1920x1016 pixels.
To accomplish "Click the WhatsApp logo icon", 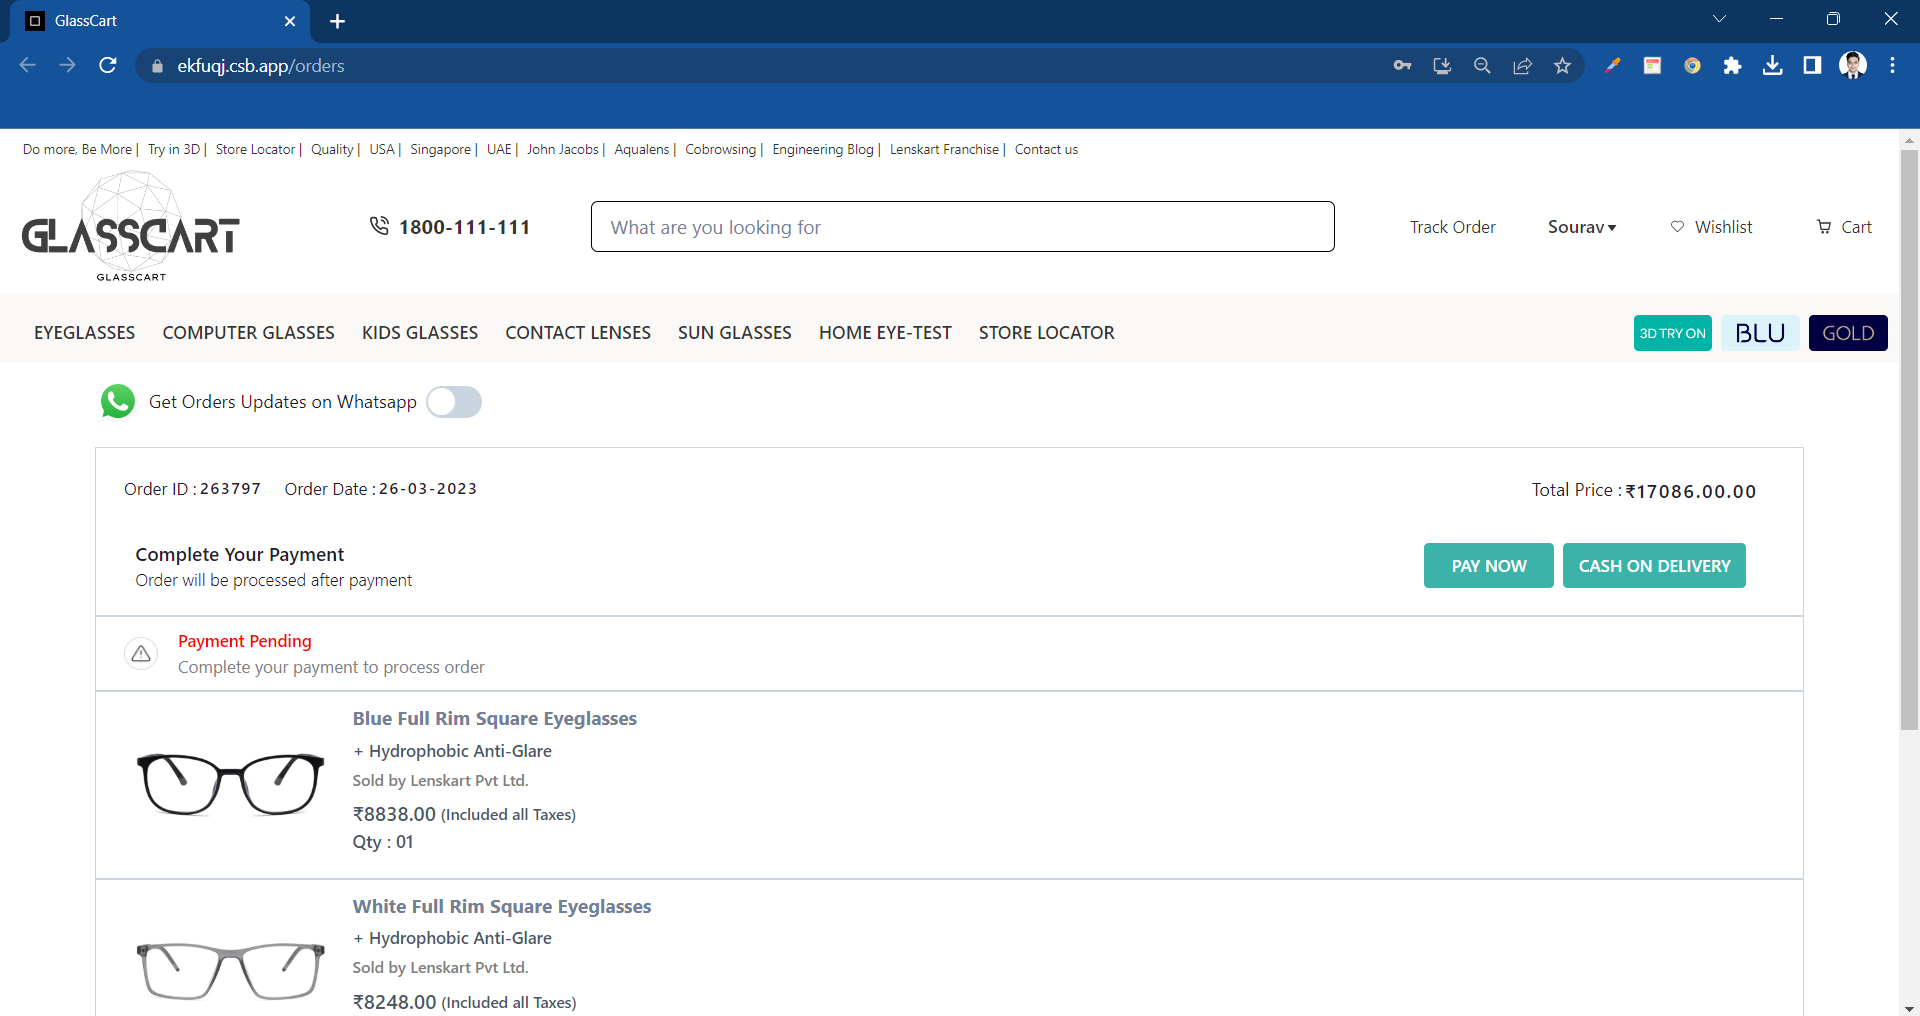I will (x=118, y=402).
